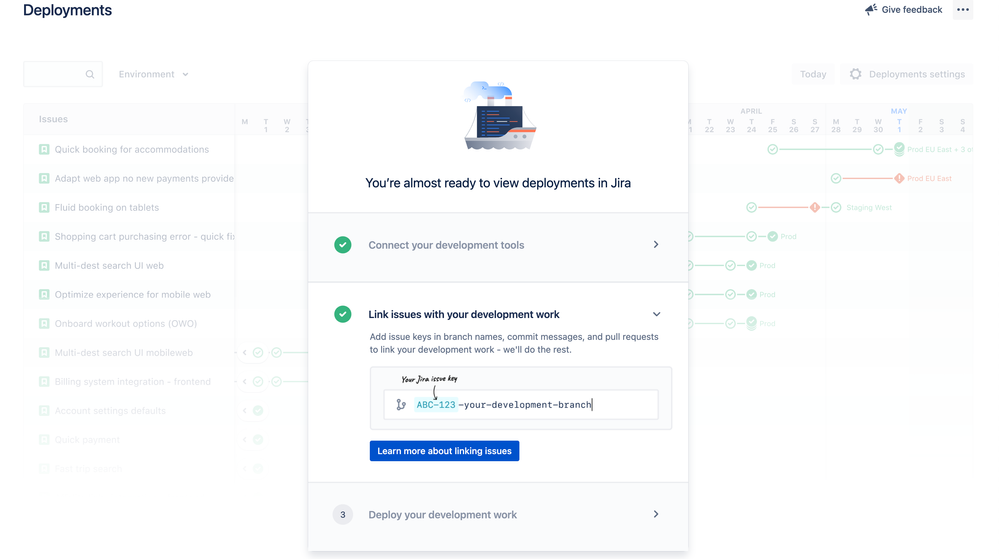The width and height of the screenshot is (999, 559).
Task: Click story icon beside Fluid booking on tablets
Action: pos(44,208)
